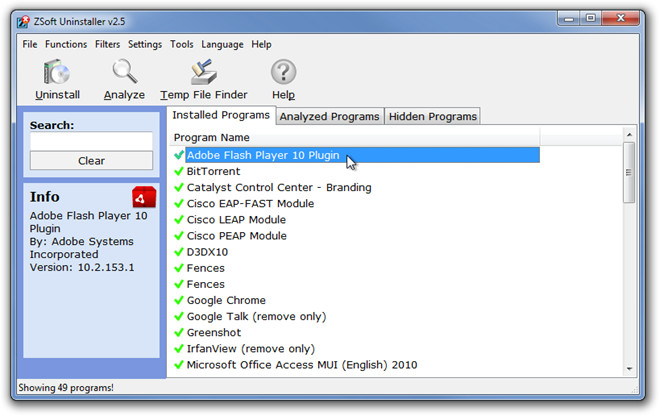Select Microsoft Office Access MUI (English) 2010
660x416 pixels.
302,365
